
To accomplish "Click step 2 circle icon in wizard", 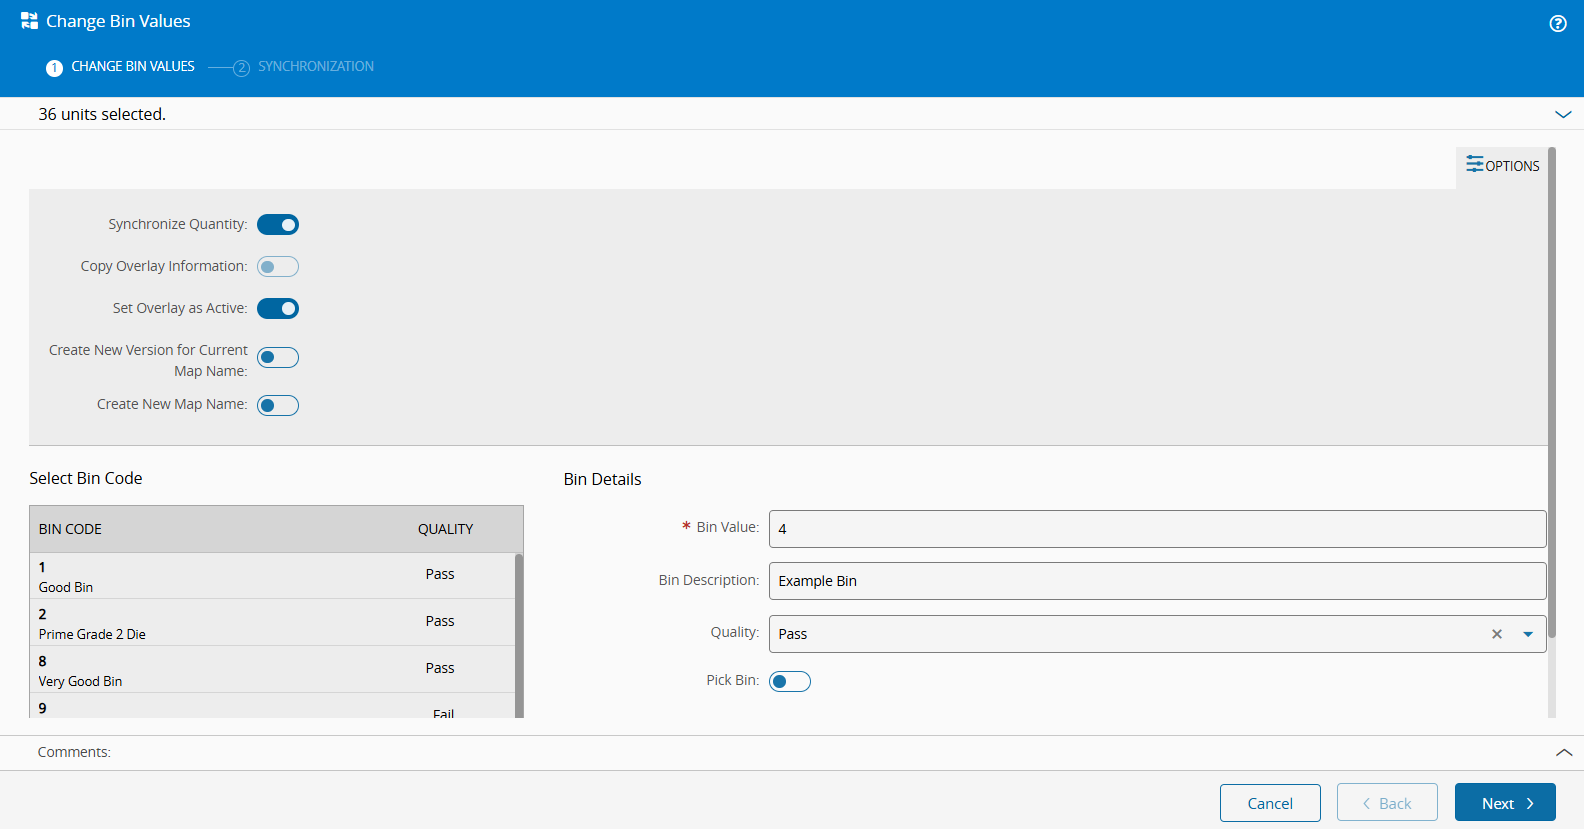I will click(x=241, y=68).
